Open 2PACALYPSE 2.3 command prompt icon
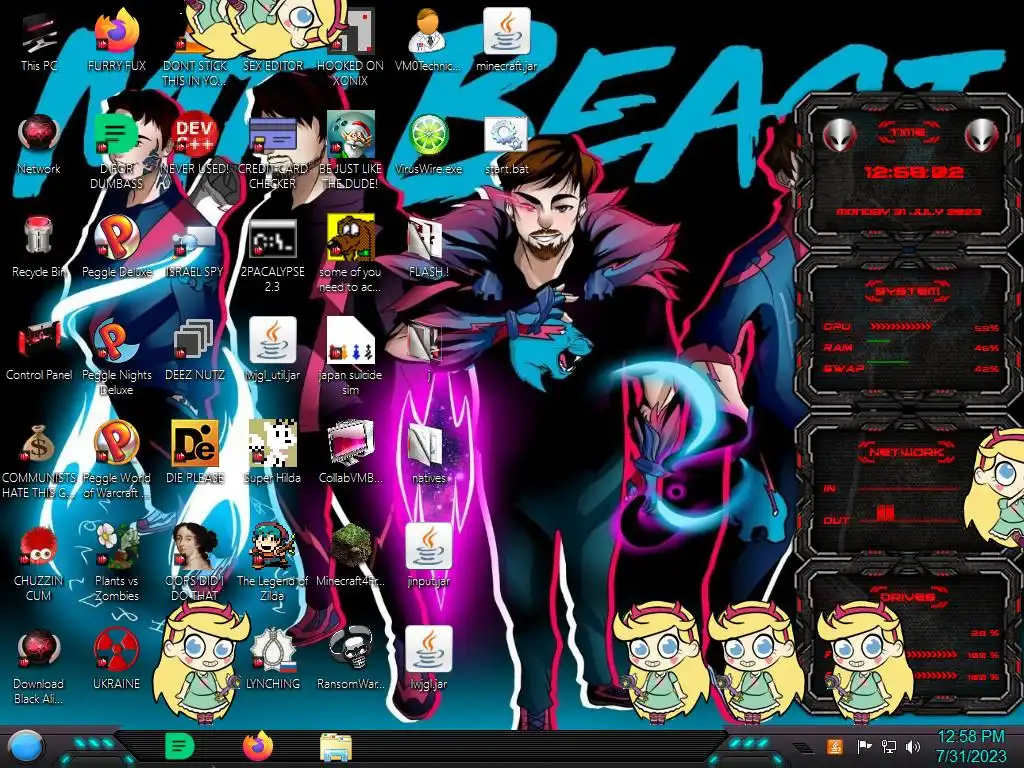This screenshot has height=768, width=1024. pyautogui.click(x=272, y=254)
